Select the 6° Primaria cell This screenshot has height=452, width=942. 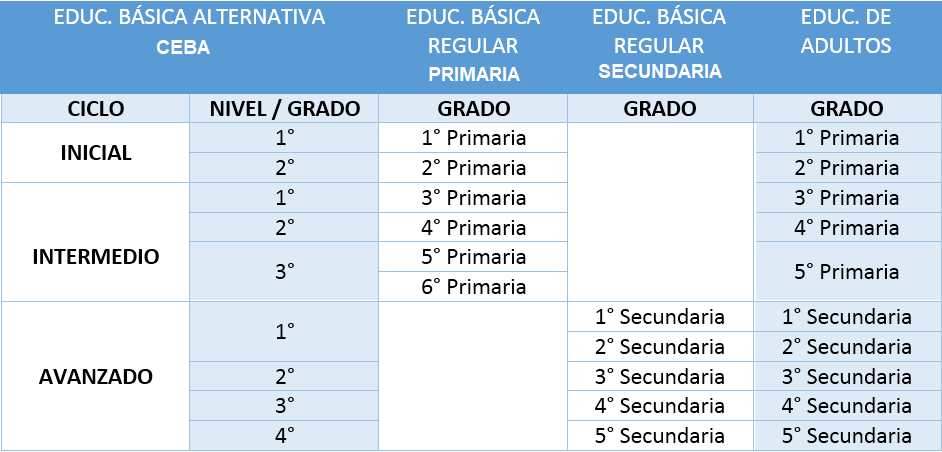point(473,287)
